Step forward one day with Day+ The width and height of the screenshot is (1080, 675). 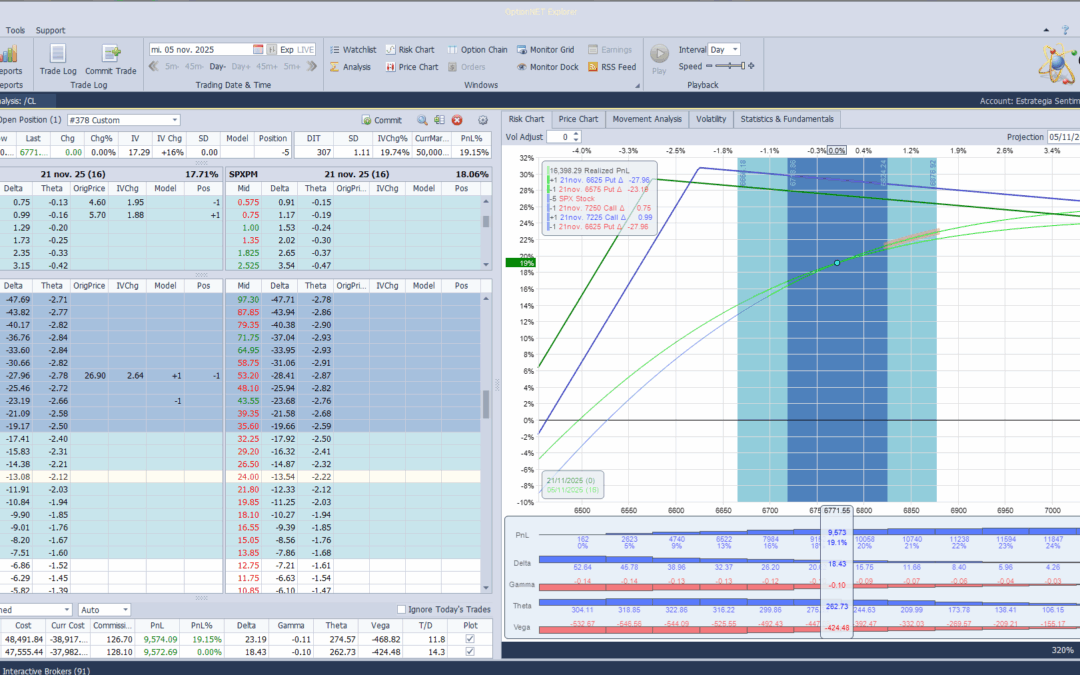click(x=241, y=67)
